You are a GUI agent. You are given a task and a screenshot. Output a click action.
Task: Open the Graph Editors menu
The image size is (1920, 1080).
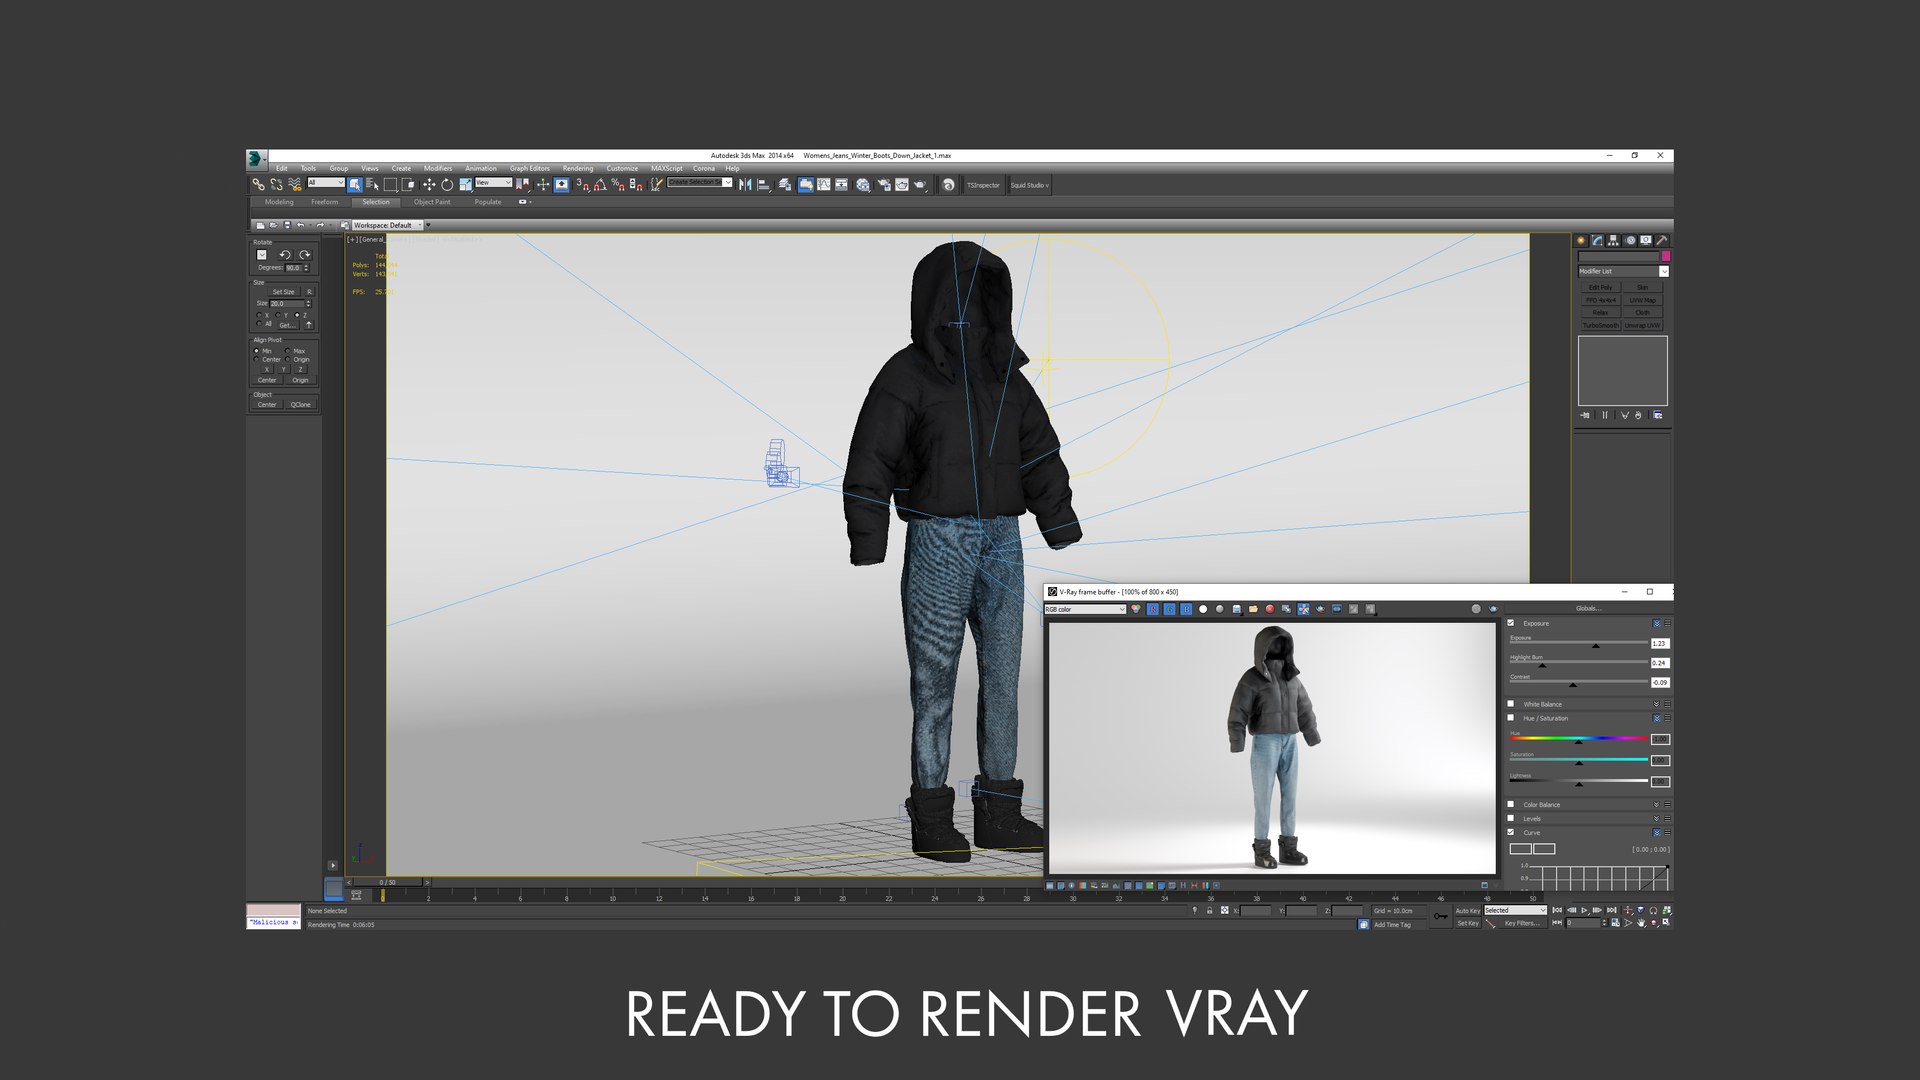[530, 168]
